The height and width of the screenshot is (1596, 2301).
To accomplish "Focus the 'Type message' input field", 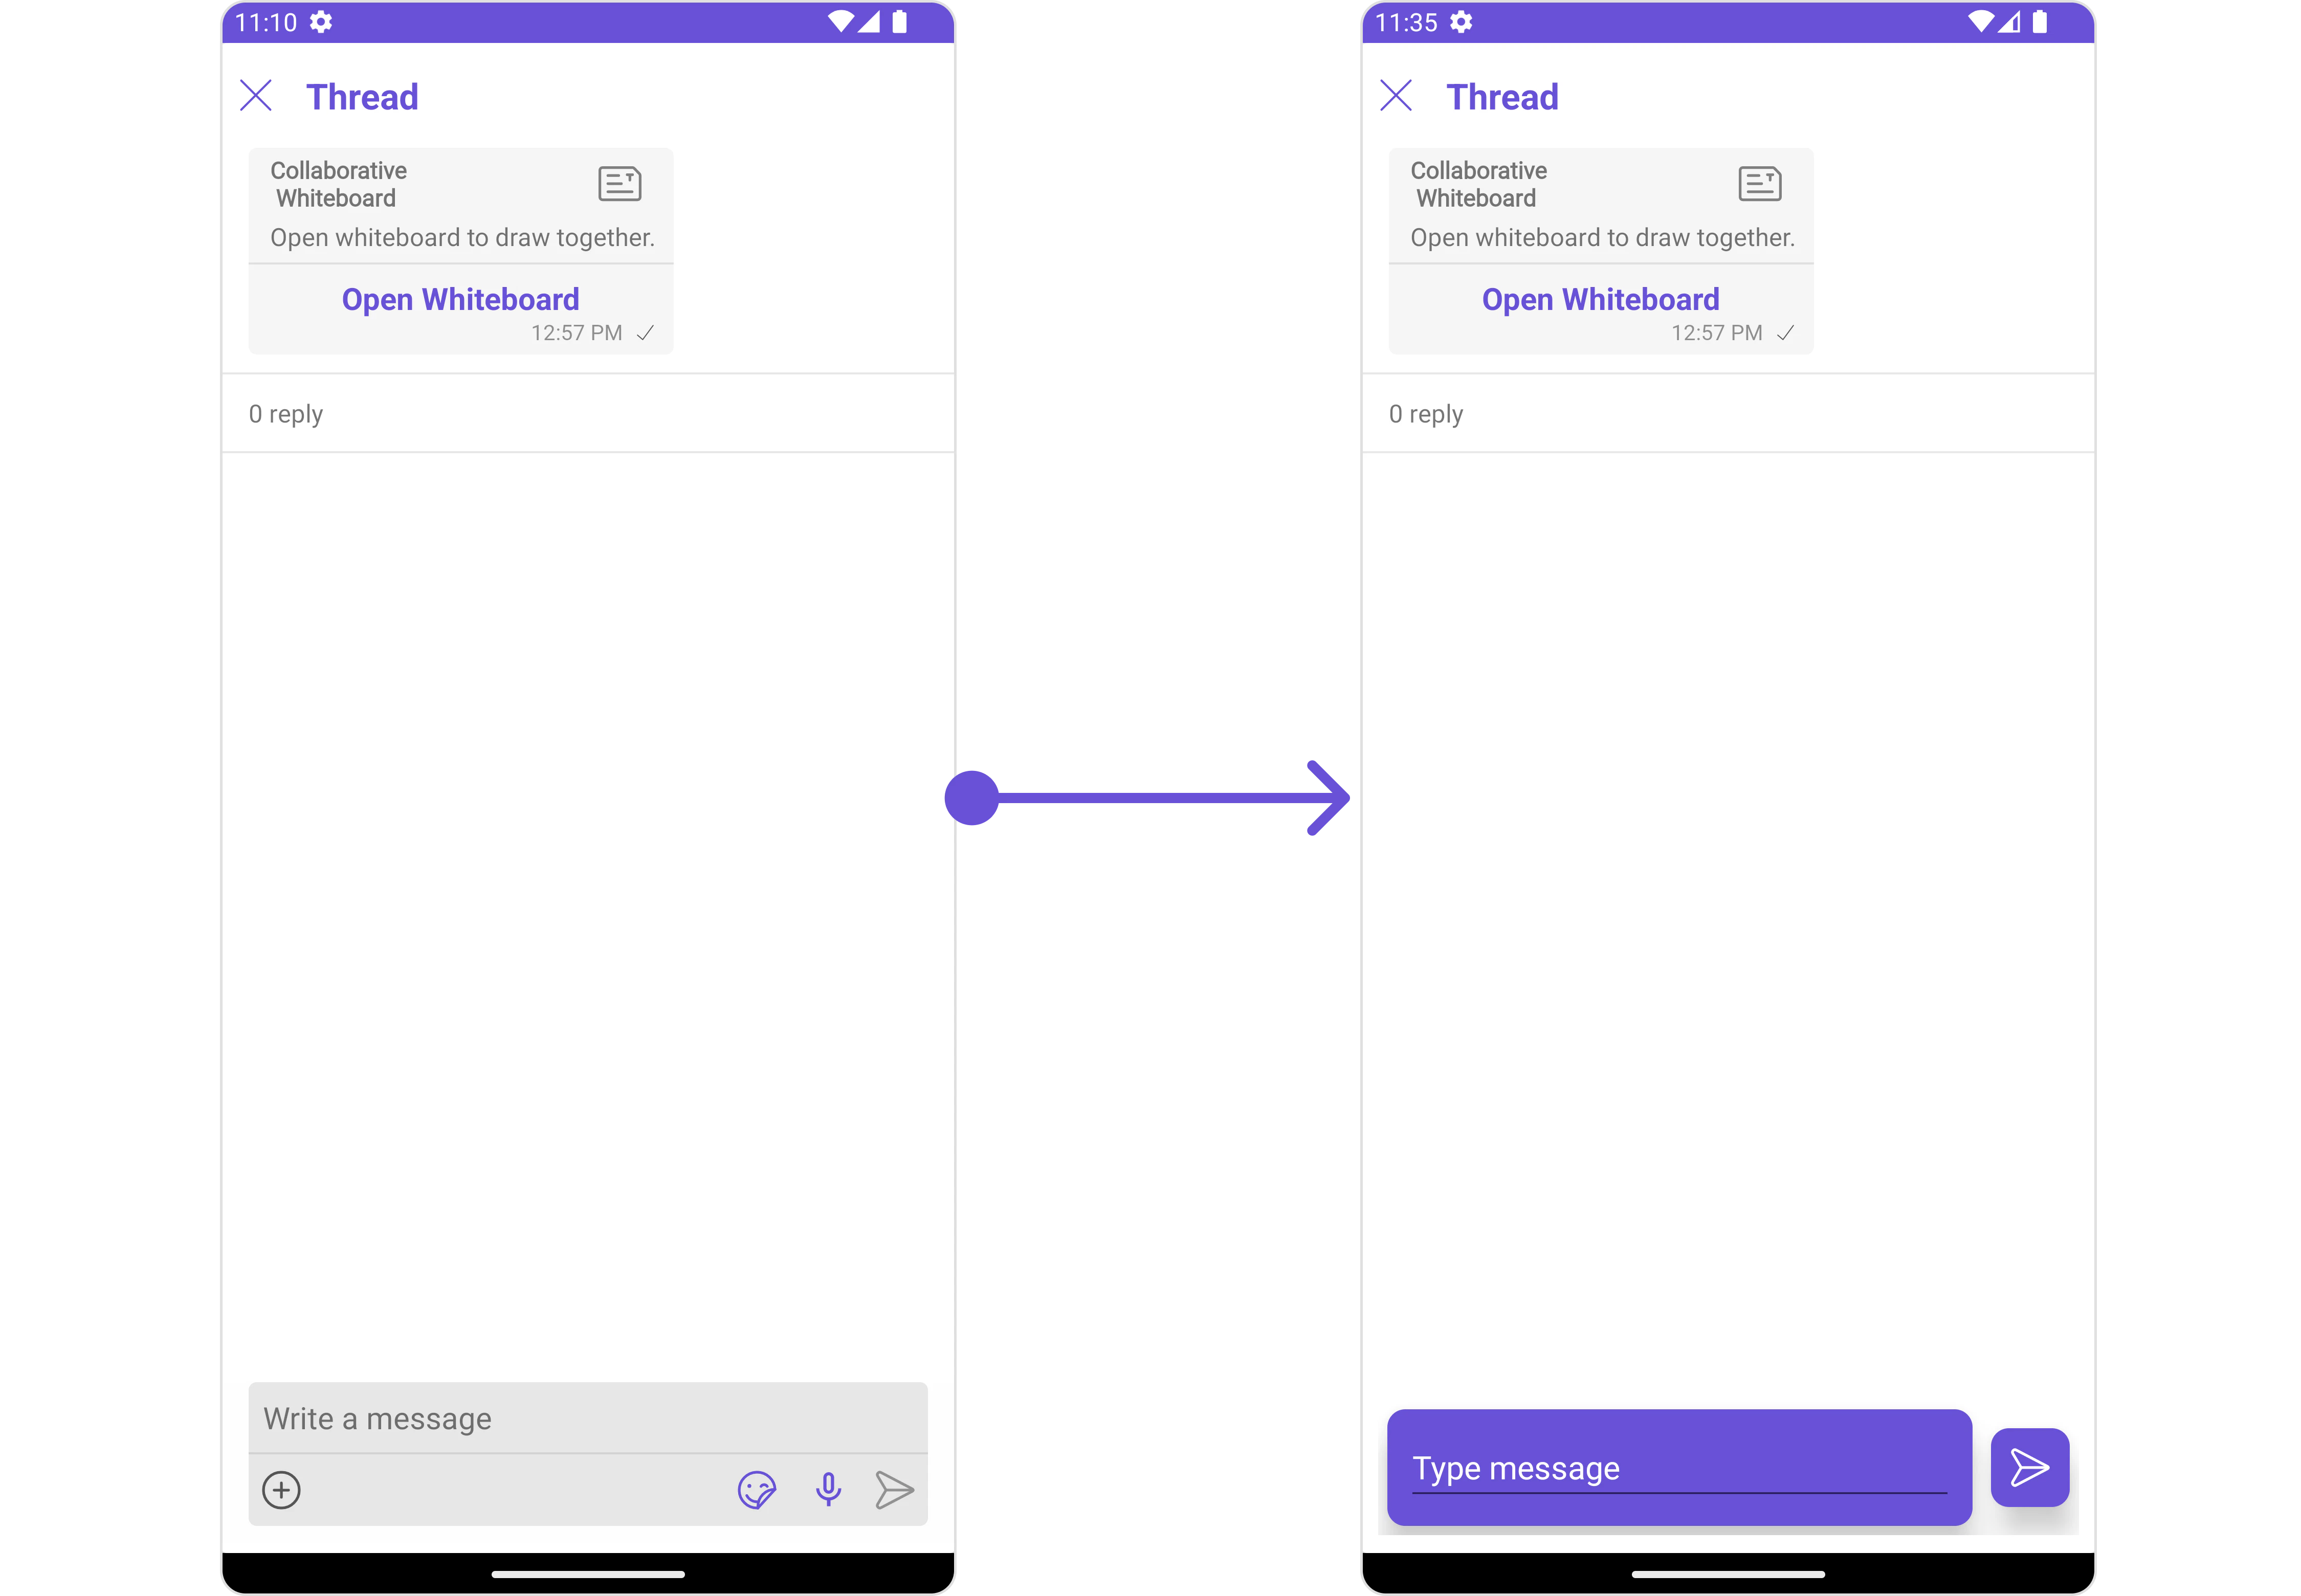I will click(1679, 1468).
